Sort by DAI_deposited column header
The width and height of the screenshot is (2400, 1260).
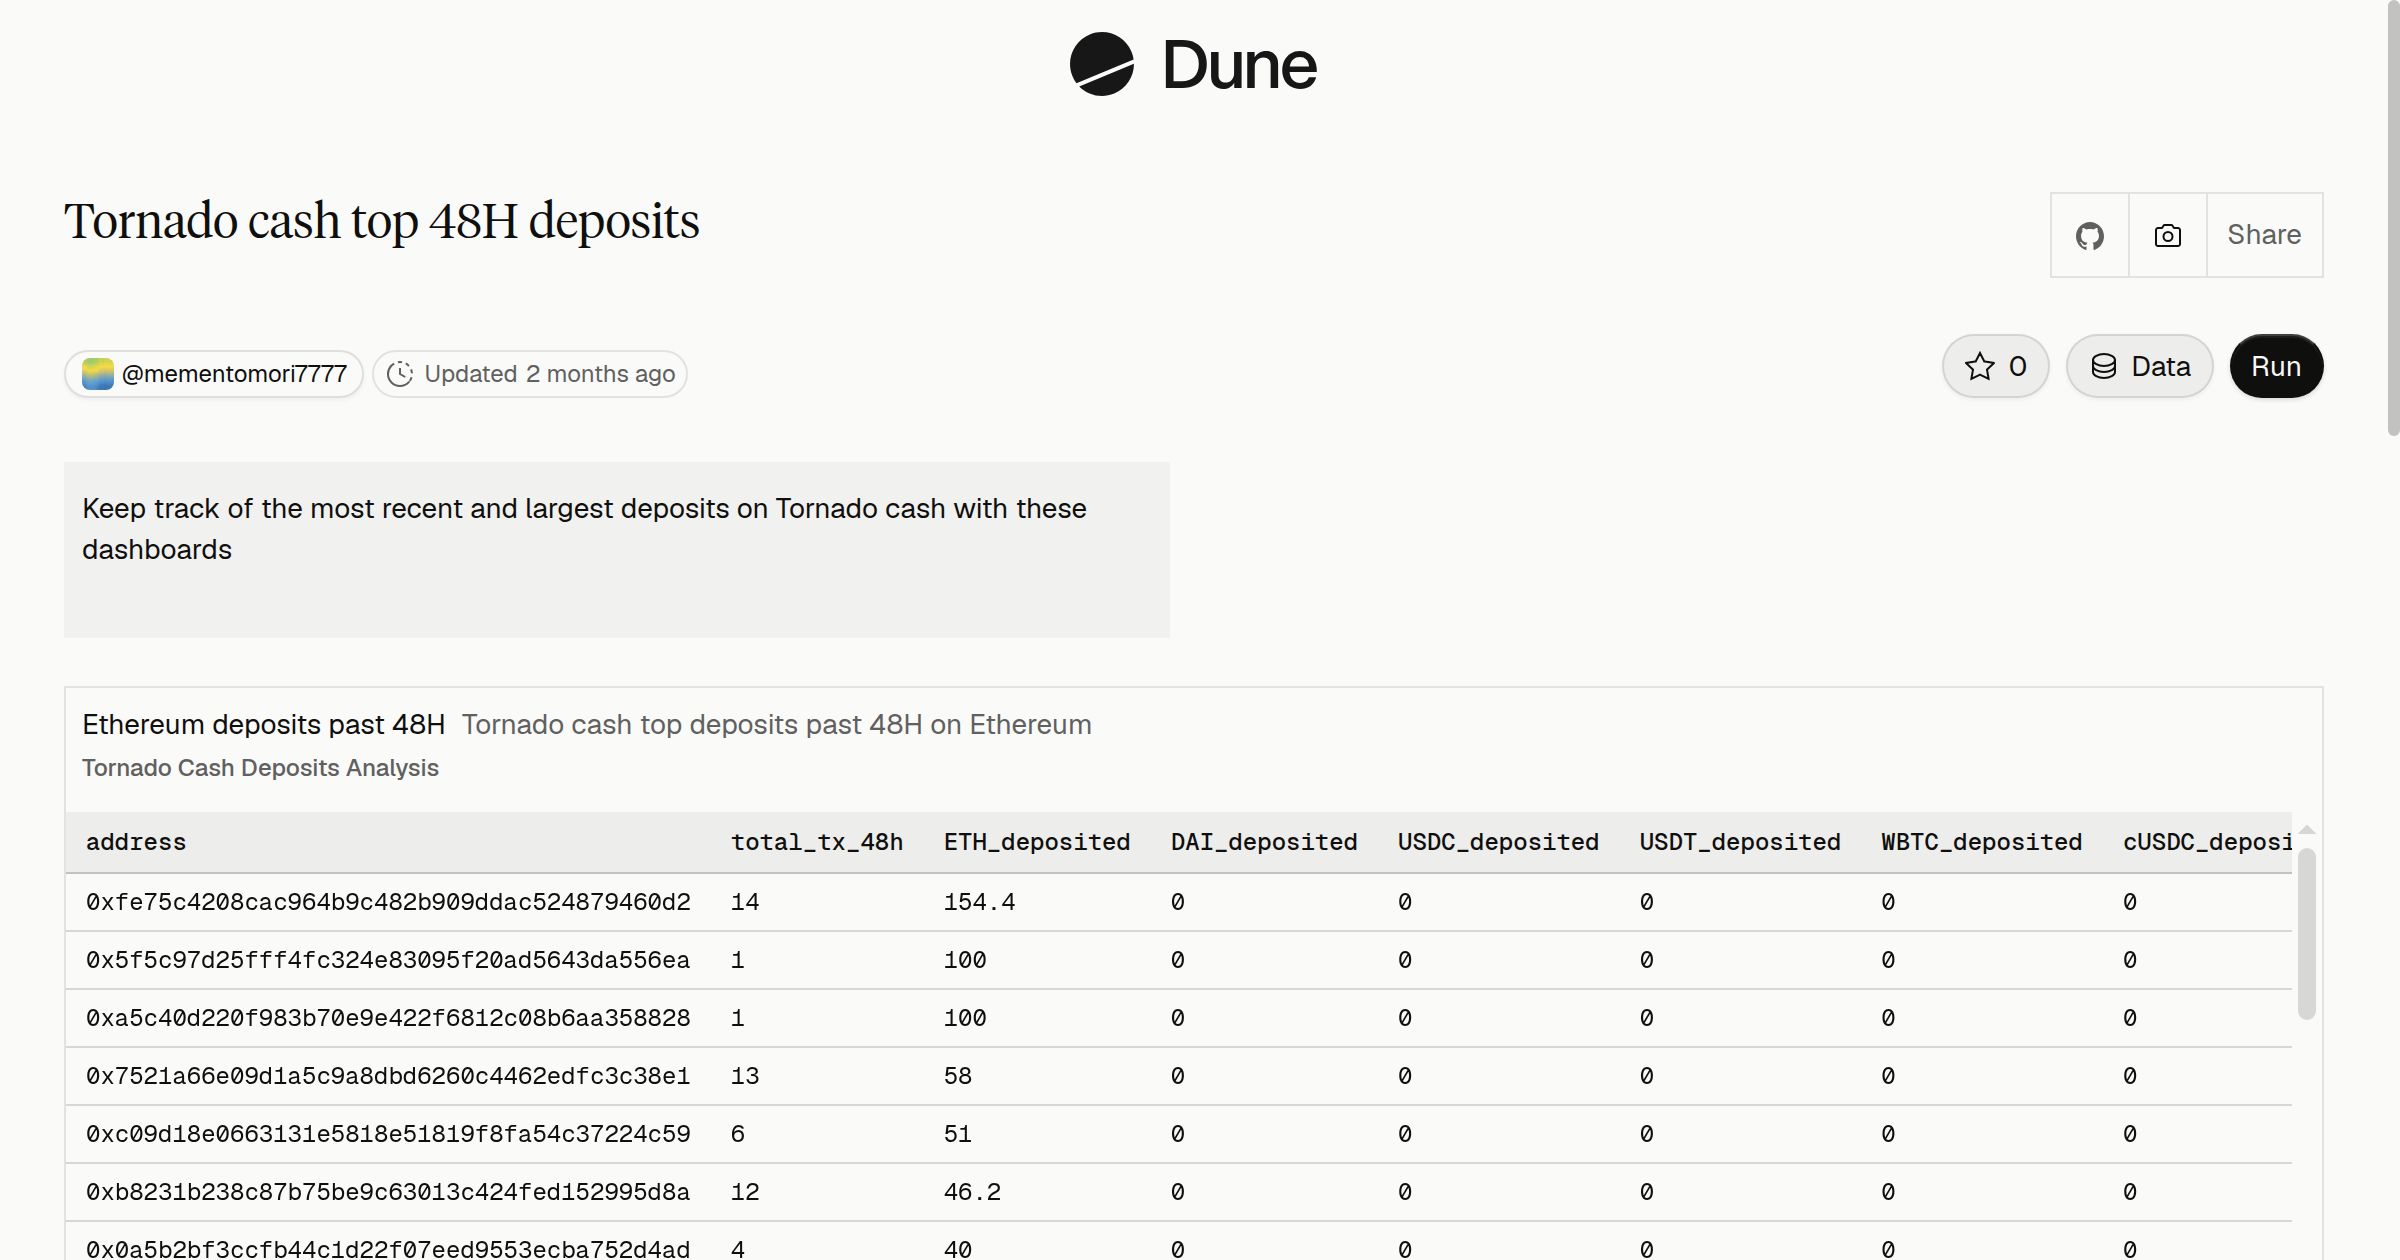[x=1264, y=842]
